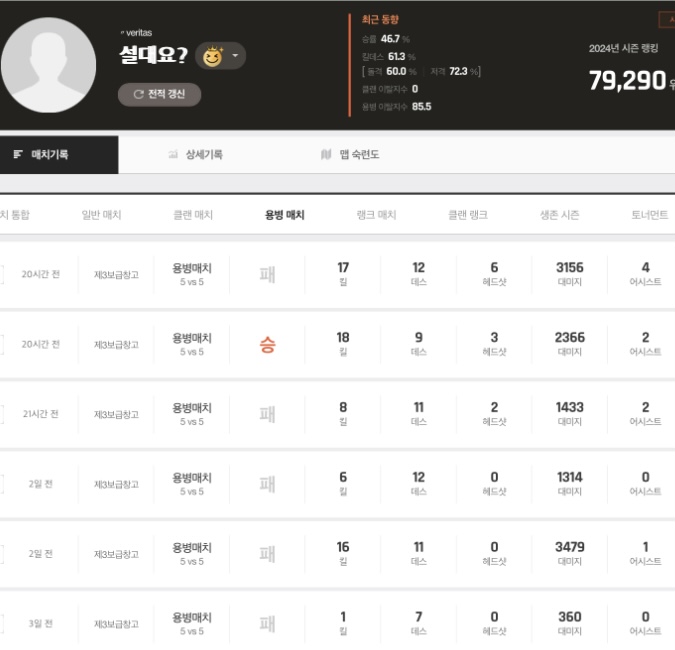Screen dimensions: 675x650
Task: Open the 맵 숙련도 tab
Action: (x=359, y=155)
